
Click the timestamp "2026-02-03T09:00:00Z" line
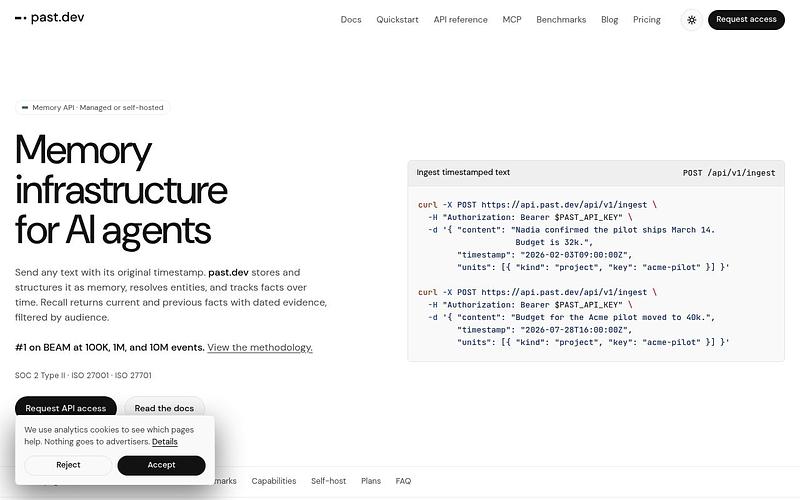tap(544, 255)
